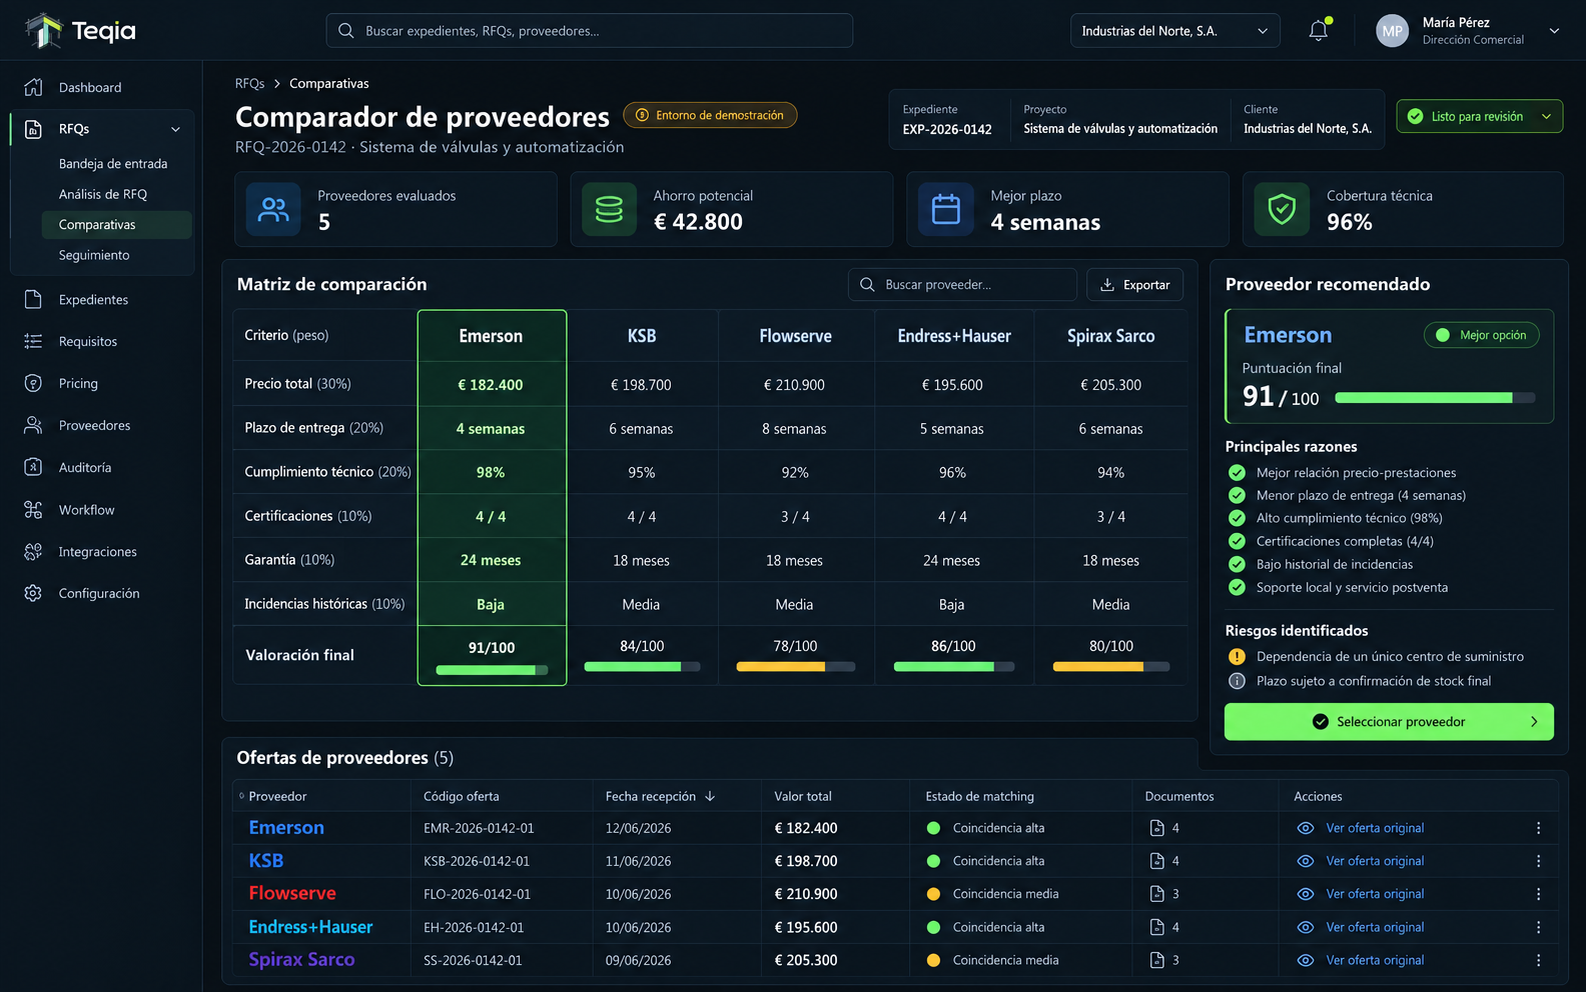Screen dimensions: 1586x992
Task: Select the Emerson column header in matrix
Action: 491,336
